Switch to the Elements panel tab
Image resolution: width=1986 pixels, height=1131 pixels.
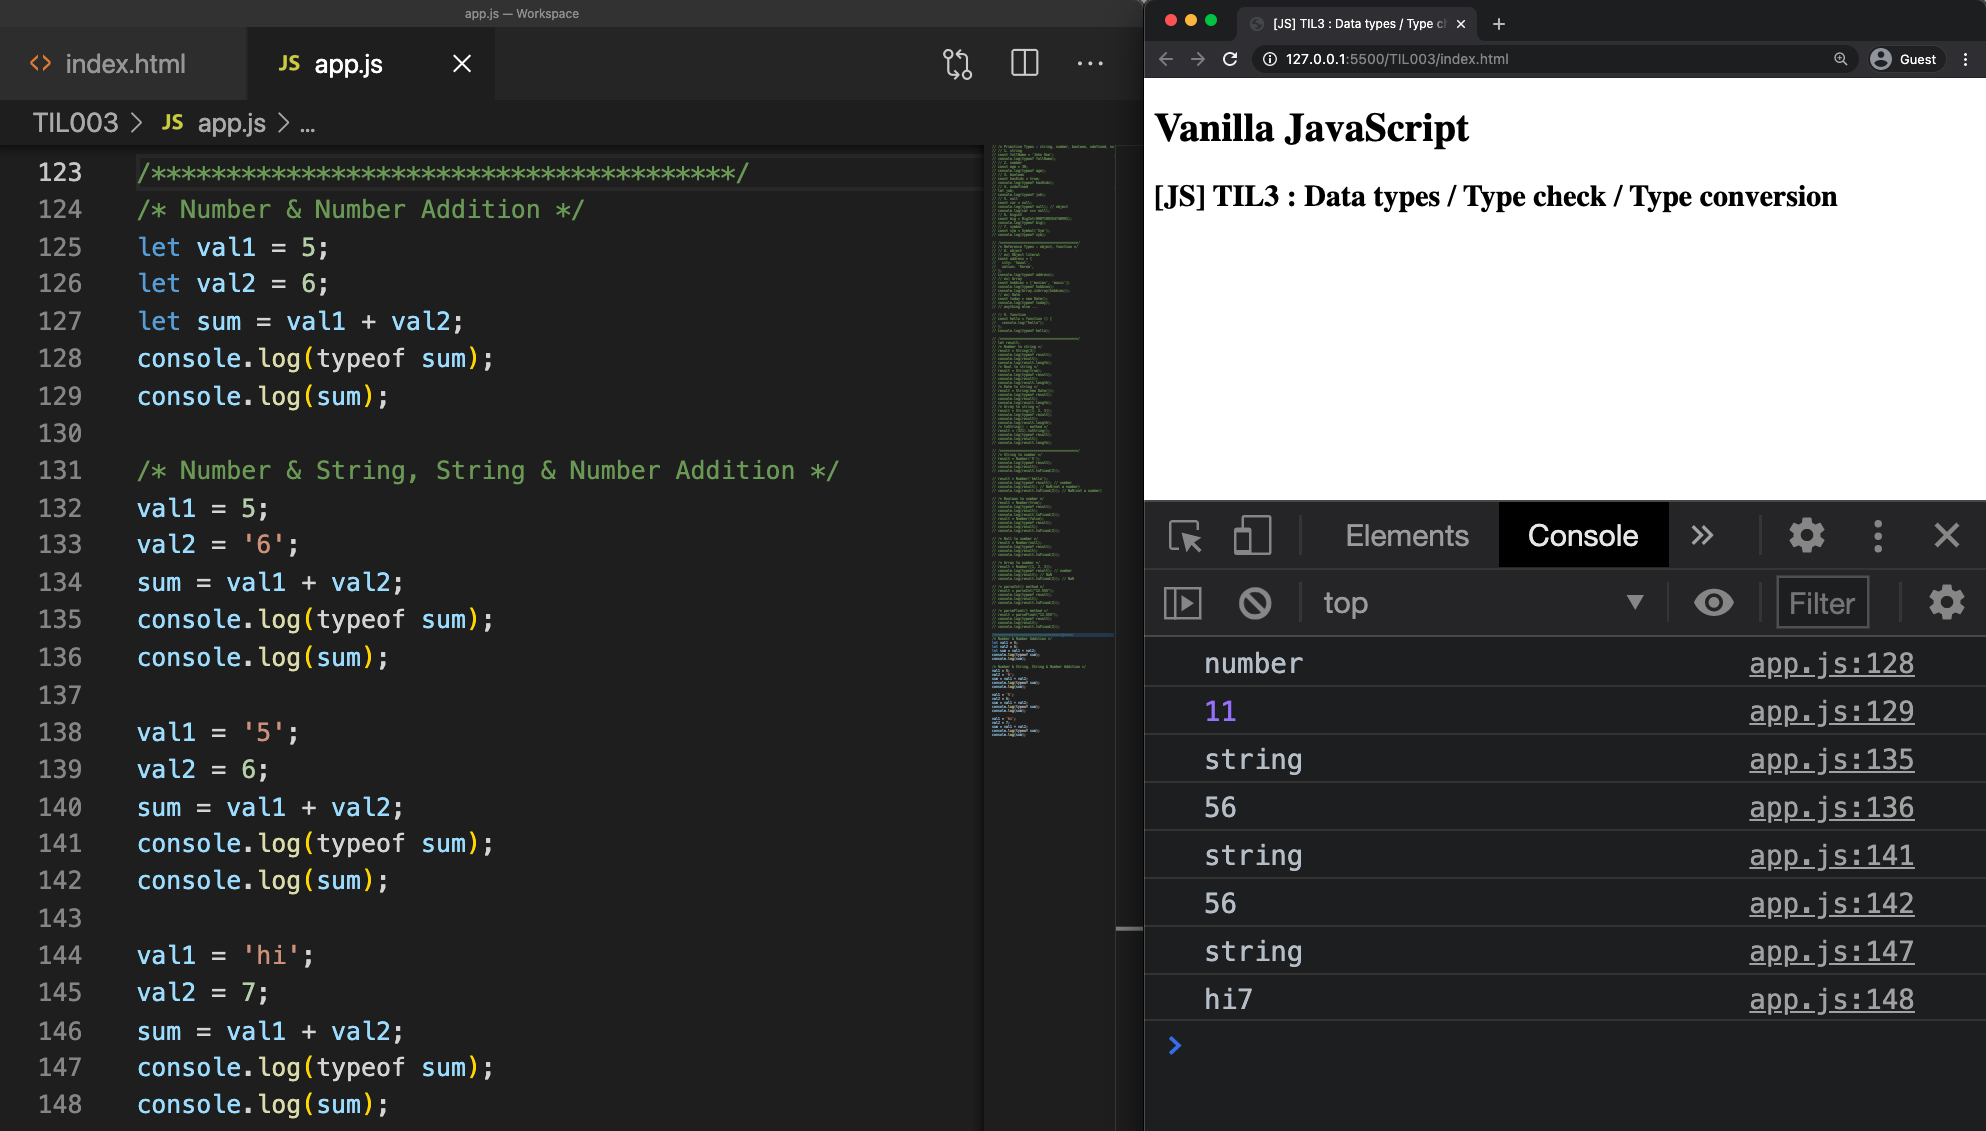1406,536
